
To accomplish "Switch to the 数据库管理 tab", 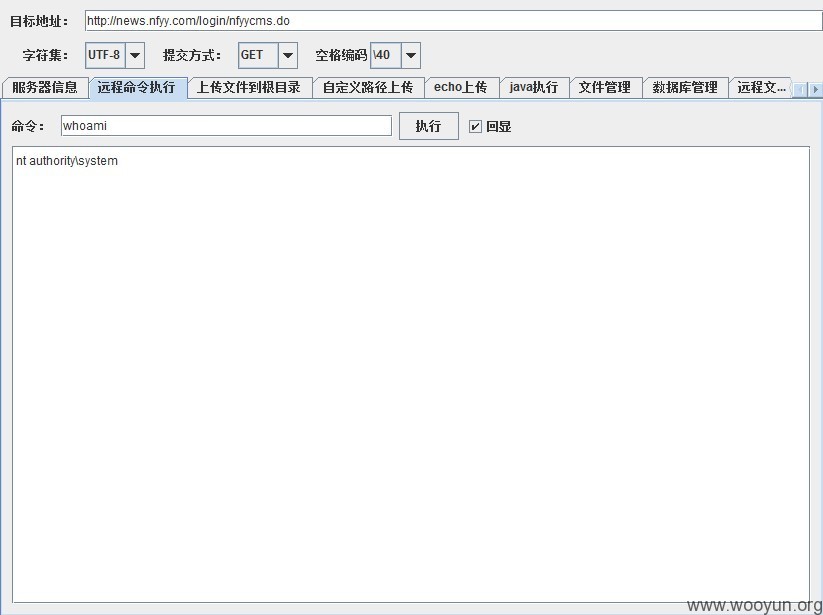I will coord(685,88).
